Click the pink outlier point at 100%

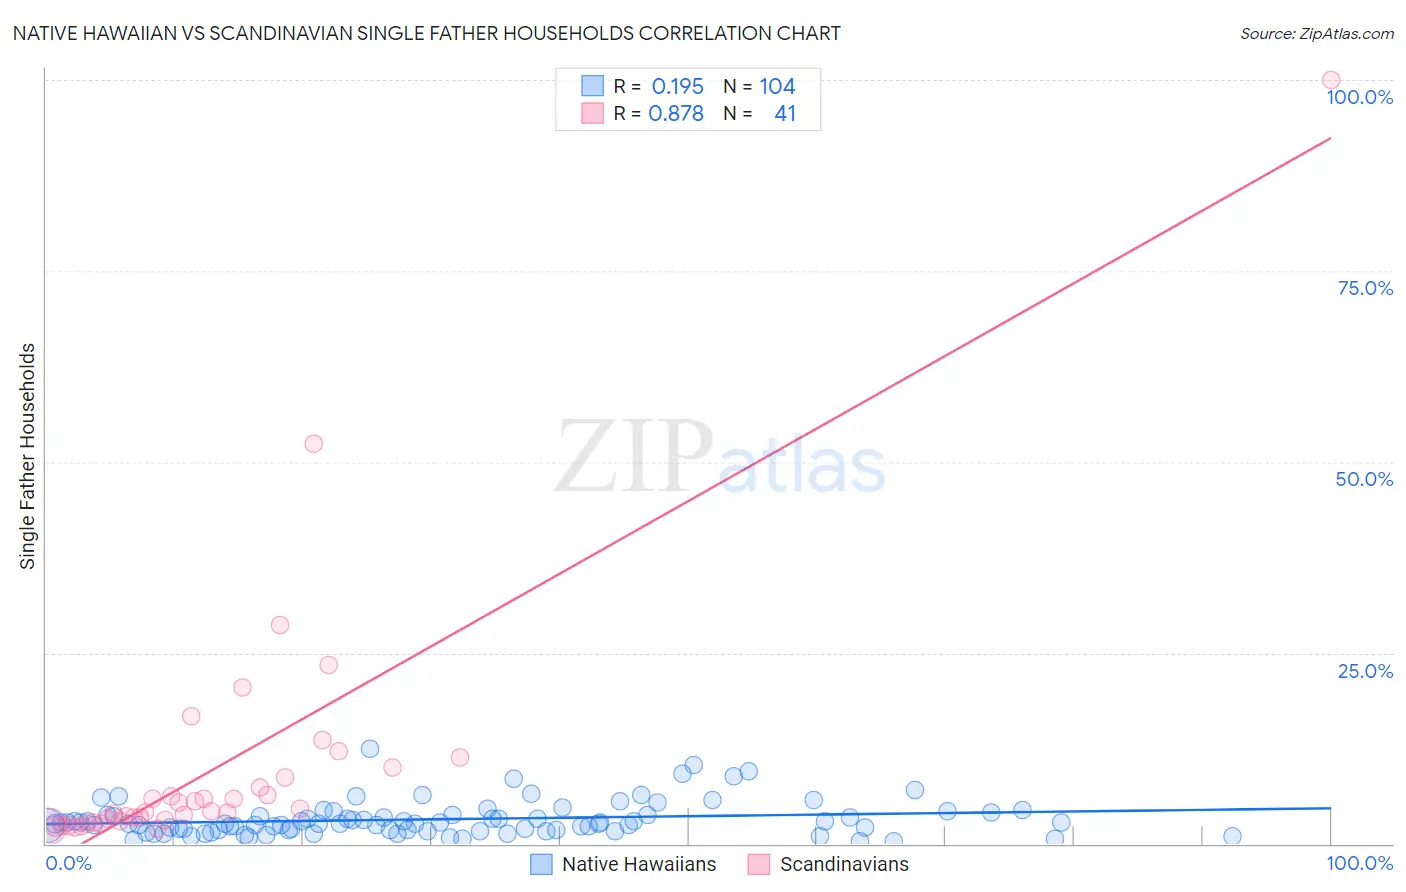1331,80
